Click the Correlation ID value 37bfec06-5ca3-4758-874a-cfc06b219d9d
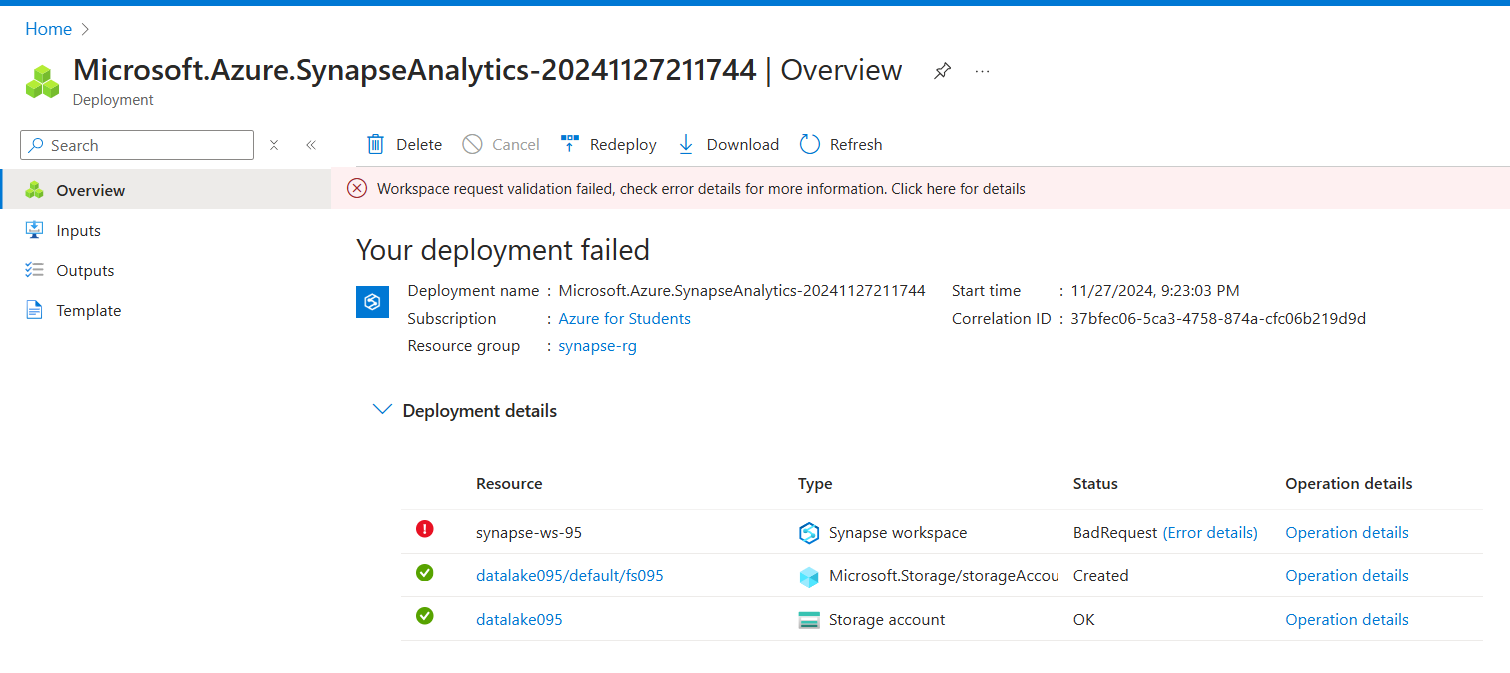 pyautogui.click(x=1218, y=318)
